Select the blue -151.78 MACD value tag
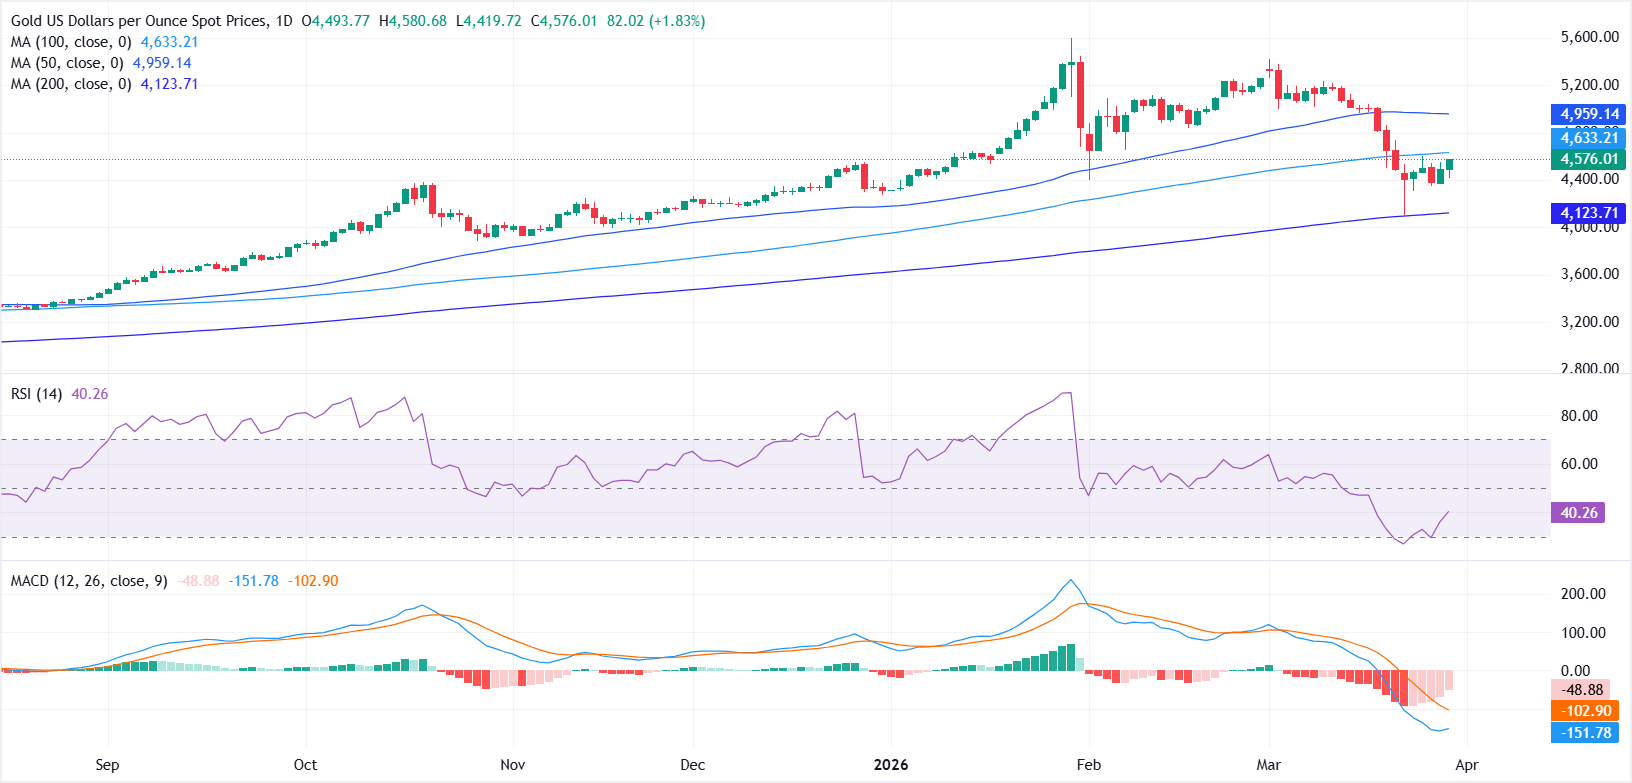 tap(1585, 733)
